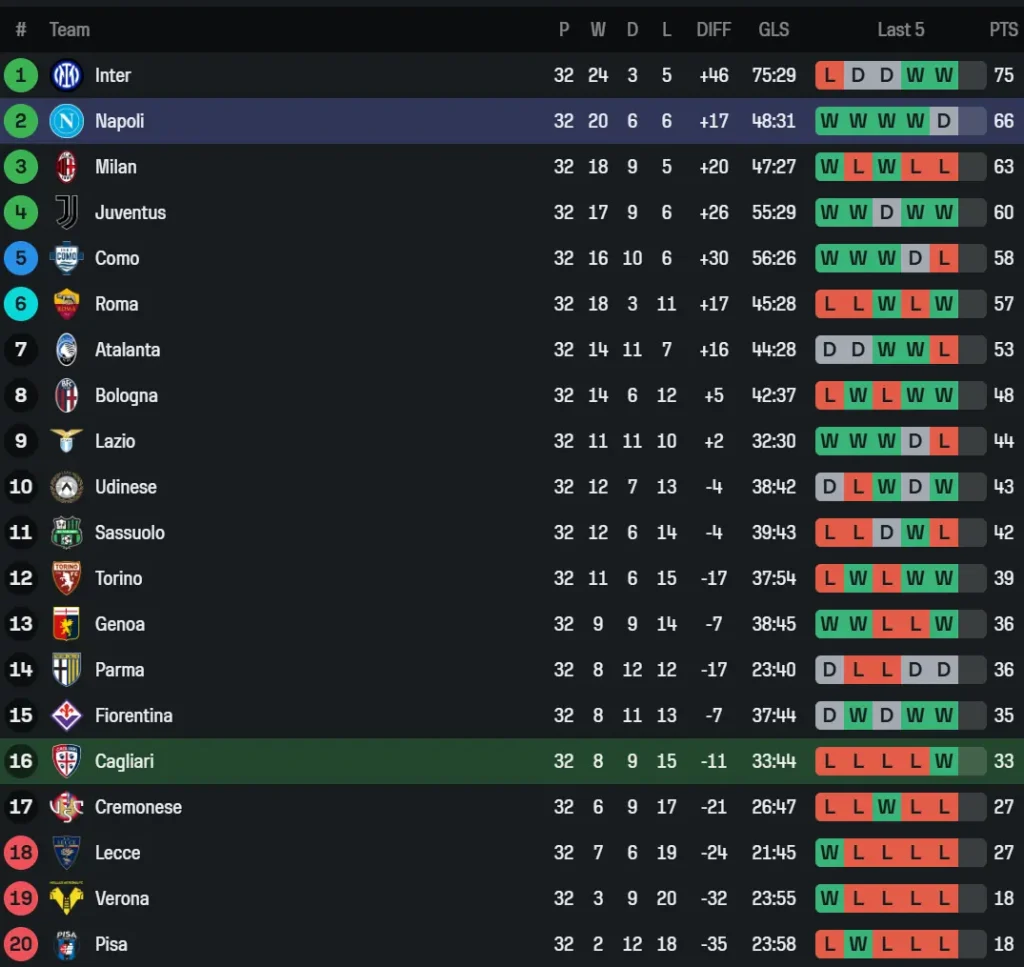This screenshot has width=1024, height=967.
Task: Sort standings by DIFF column header
Action: pyautogui.click(x=713, y=30)
